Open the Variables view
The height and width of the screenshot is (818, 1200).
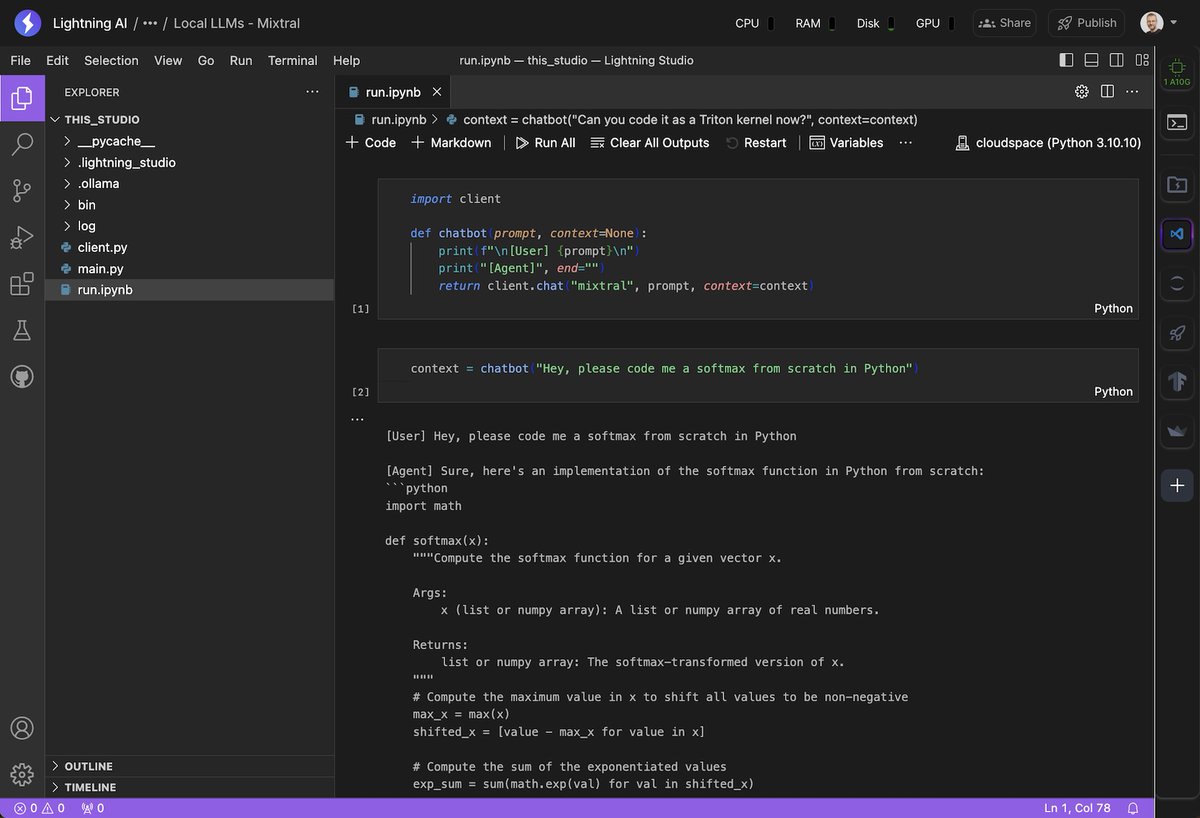[x=846, y=143]
